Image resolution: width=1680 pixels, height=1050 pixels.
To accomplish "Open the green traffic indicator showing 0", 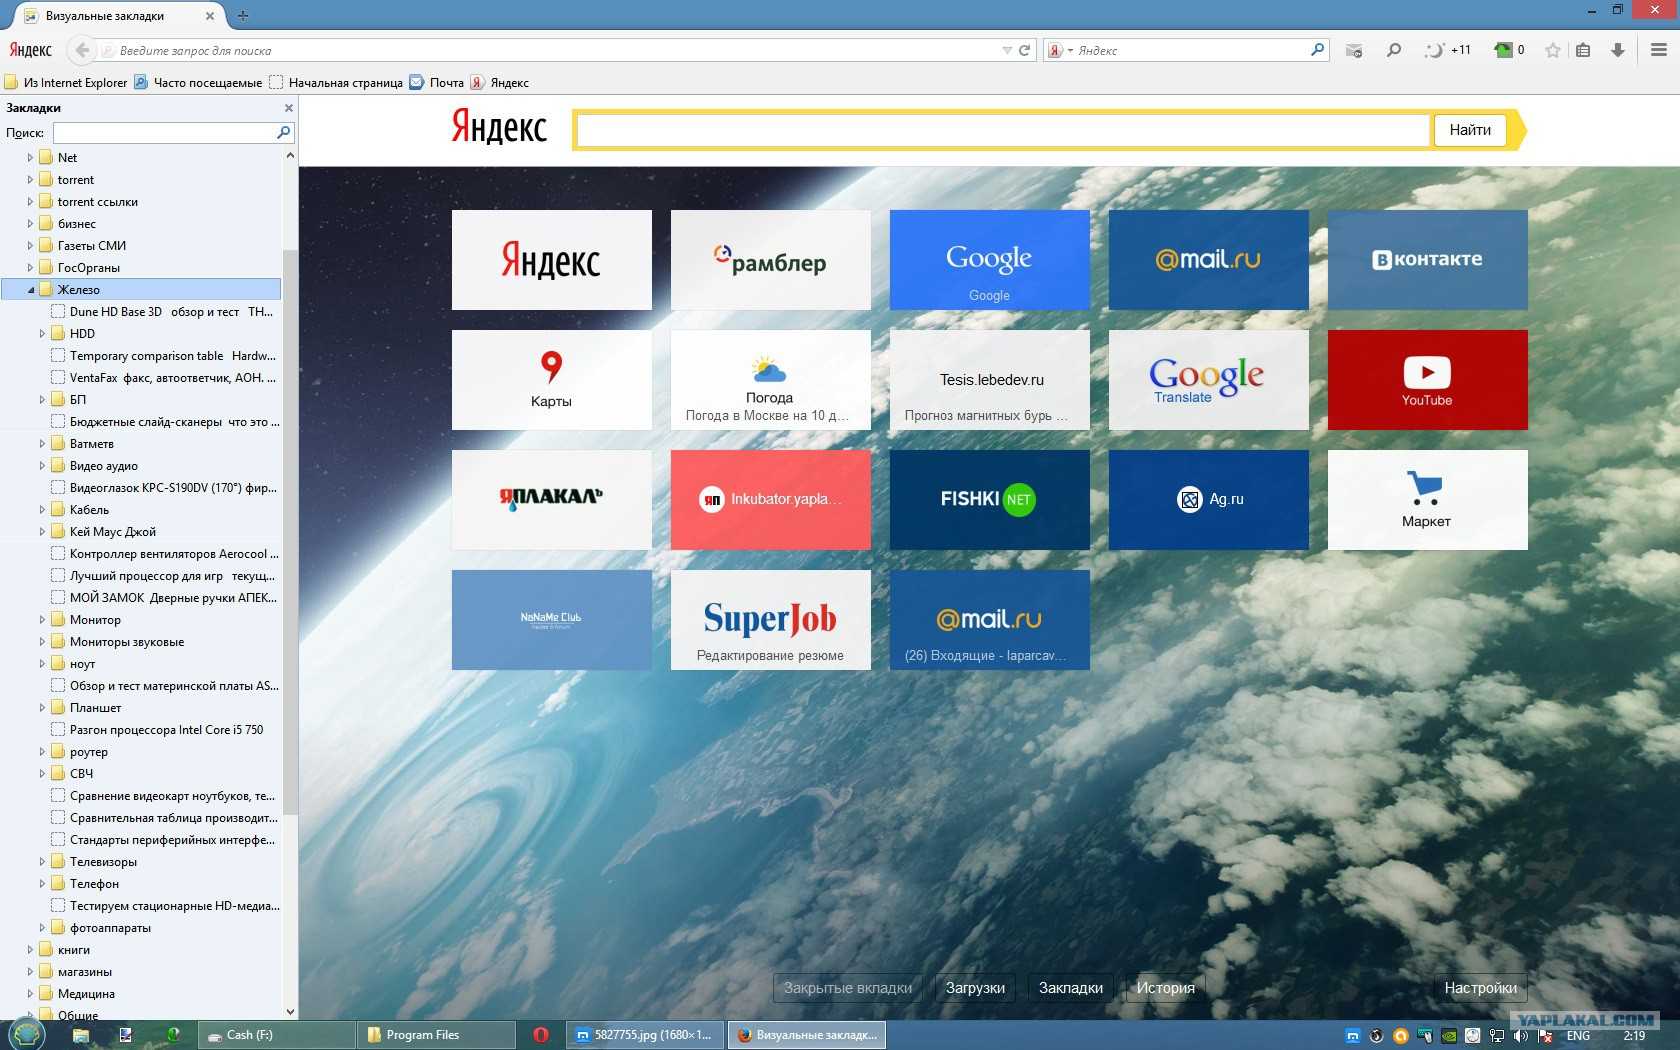I will [x=1509, y=50].
